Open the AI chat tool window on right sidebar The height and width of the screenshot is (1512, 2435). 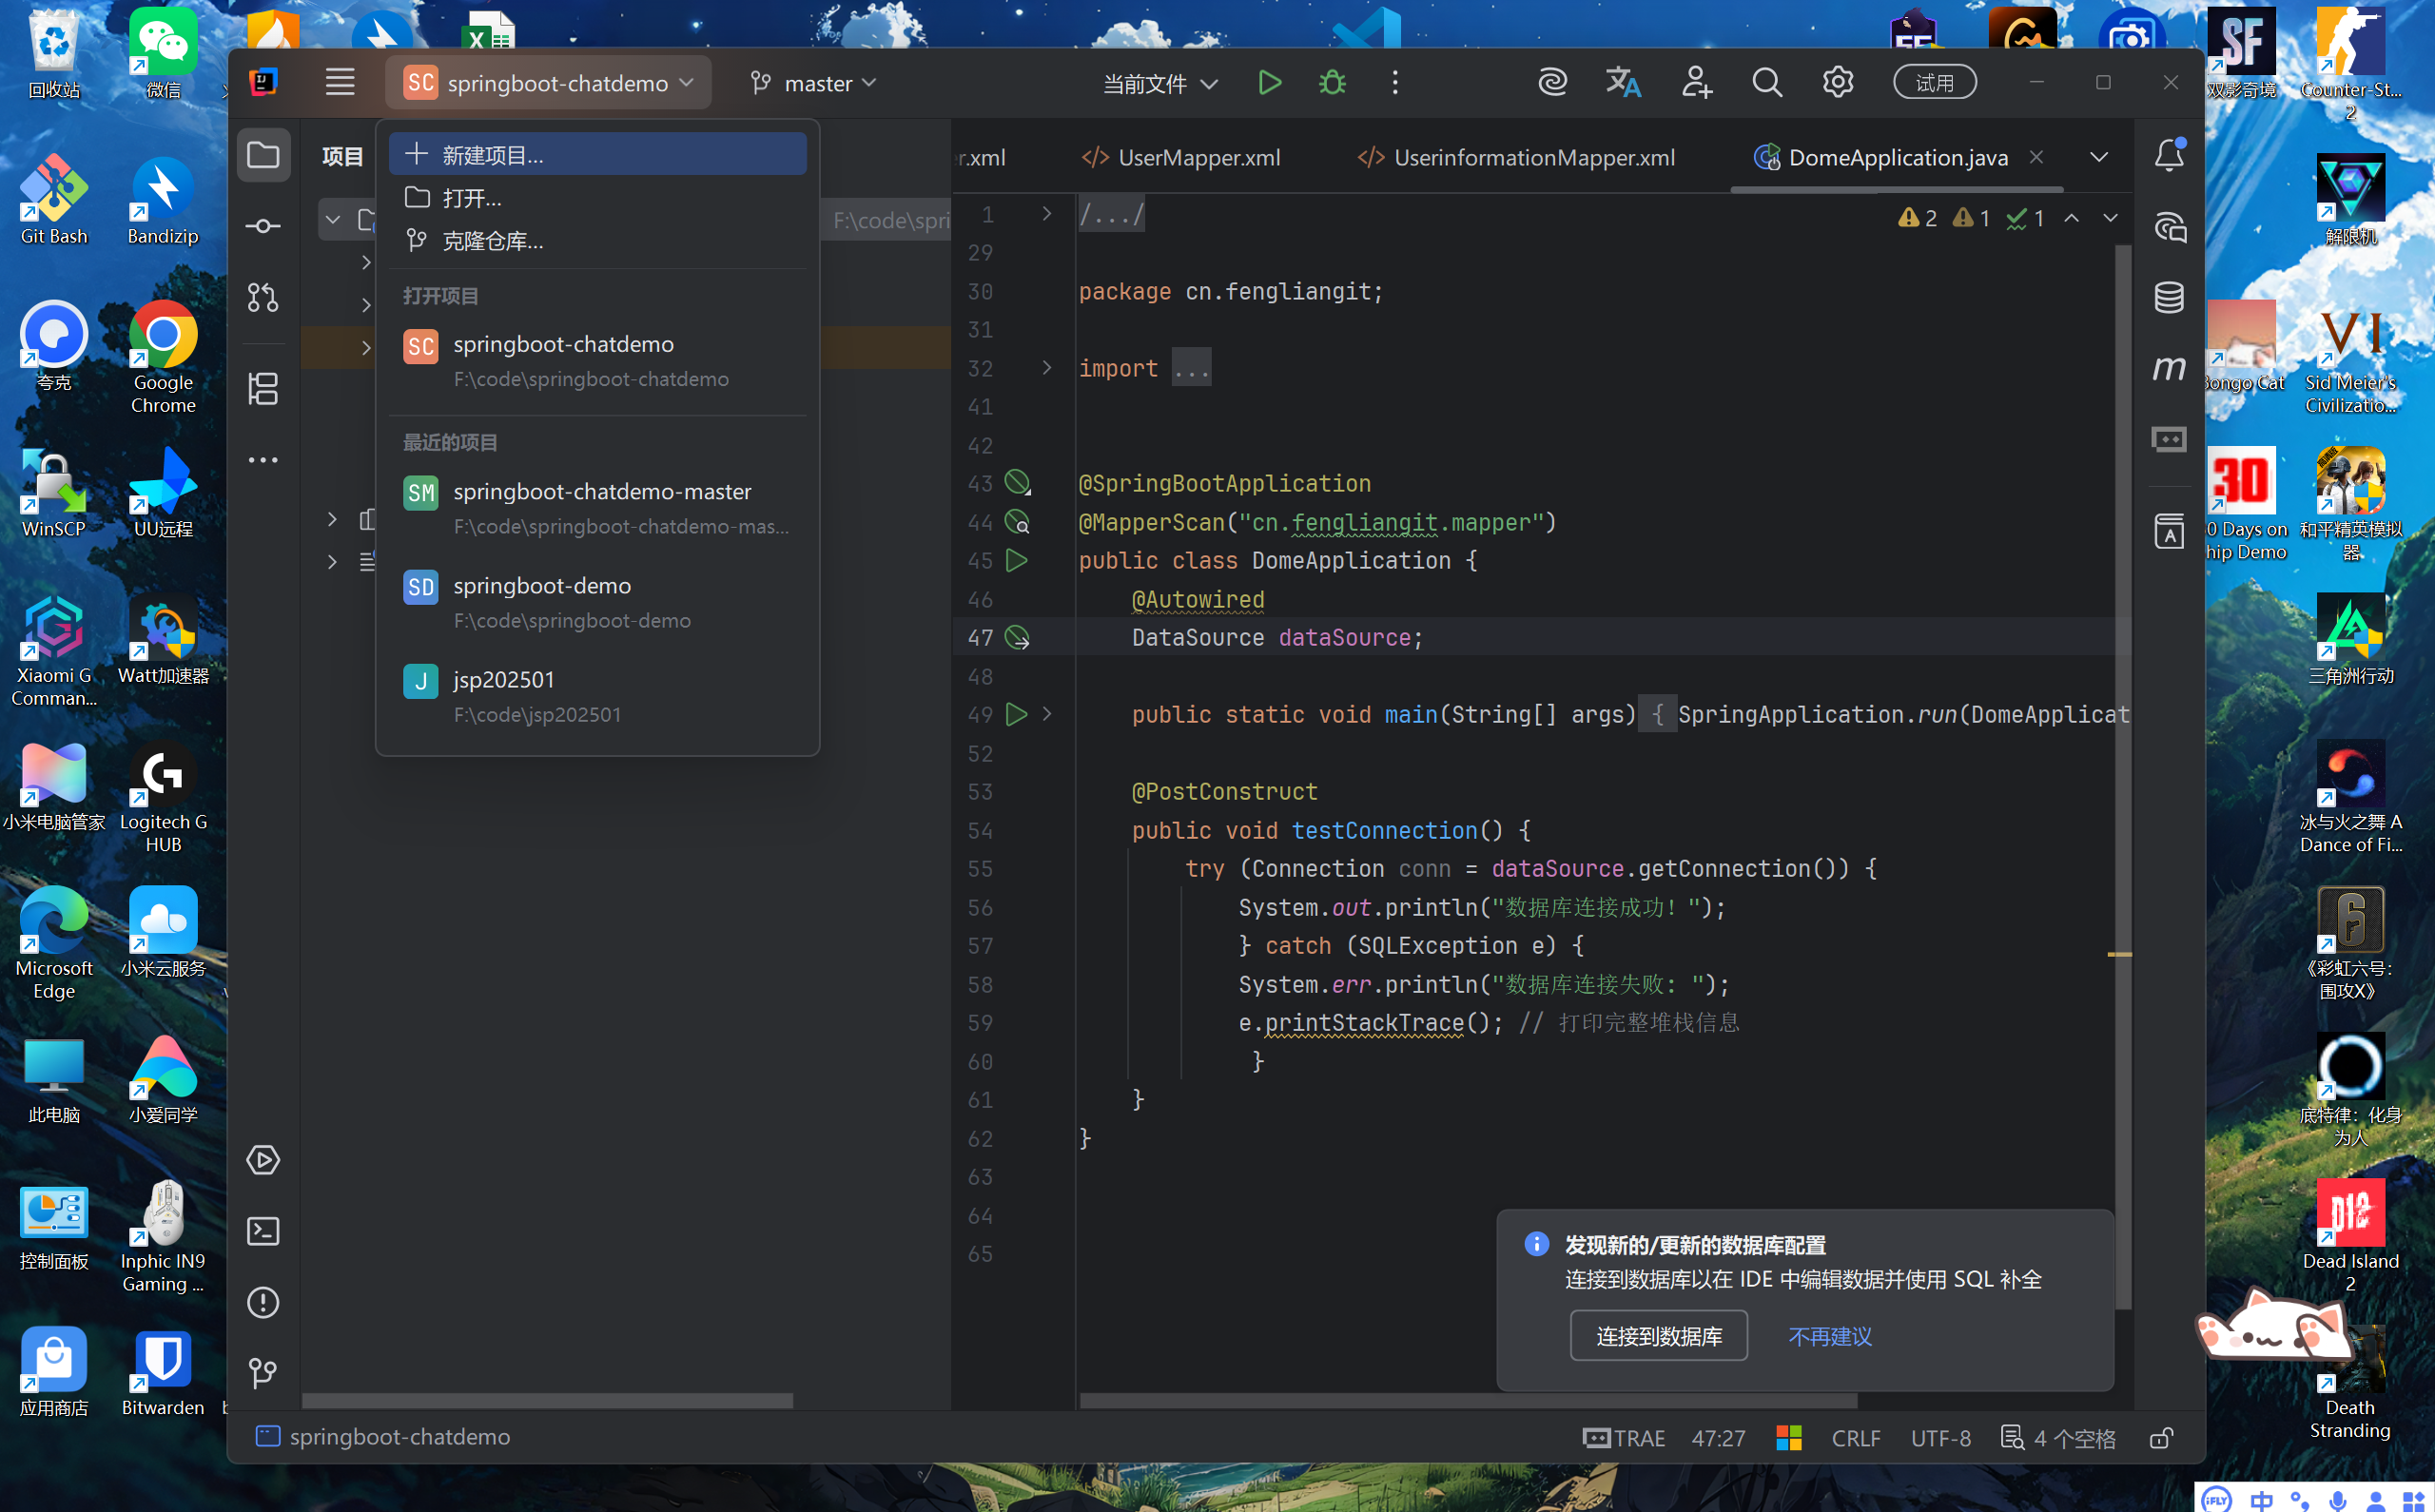tap(2169, 226)
